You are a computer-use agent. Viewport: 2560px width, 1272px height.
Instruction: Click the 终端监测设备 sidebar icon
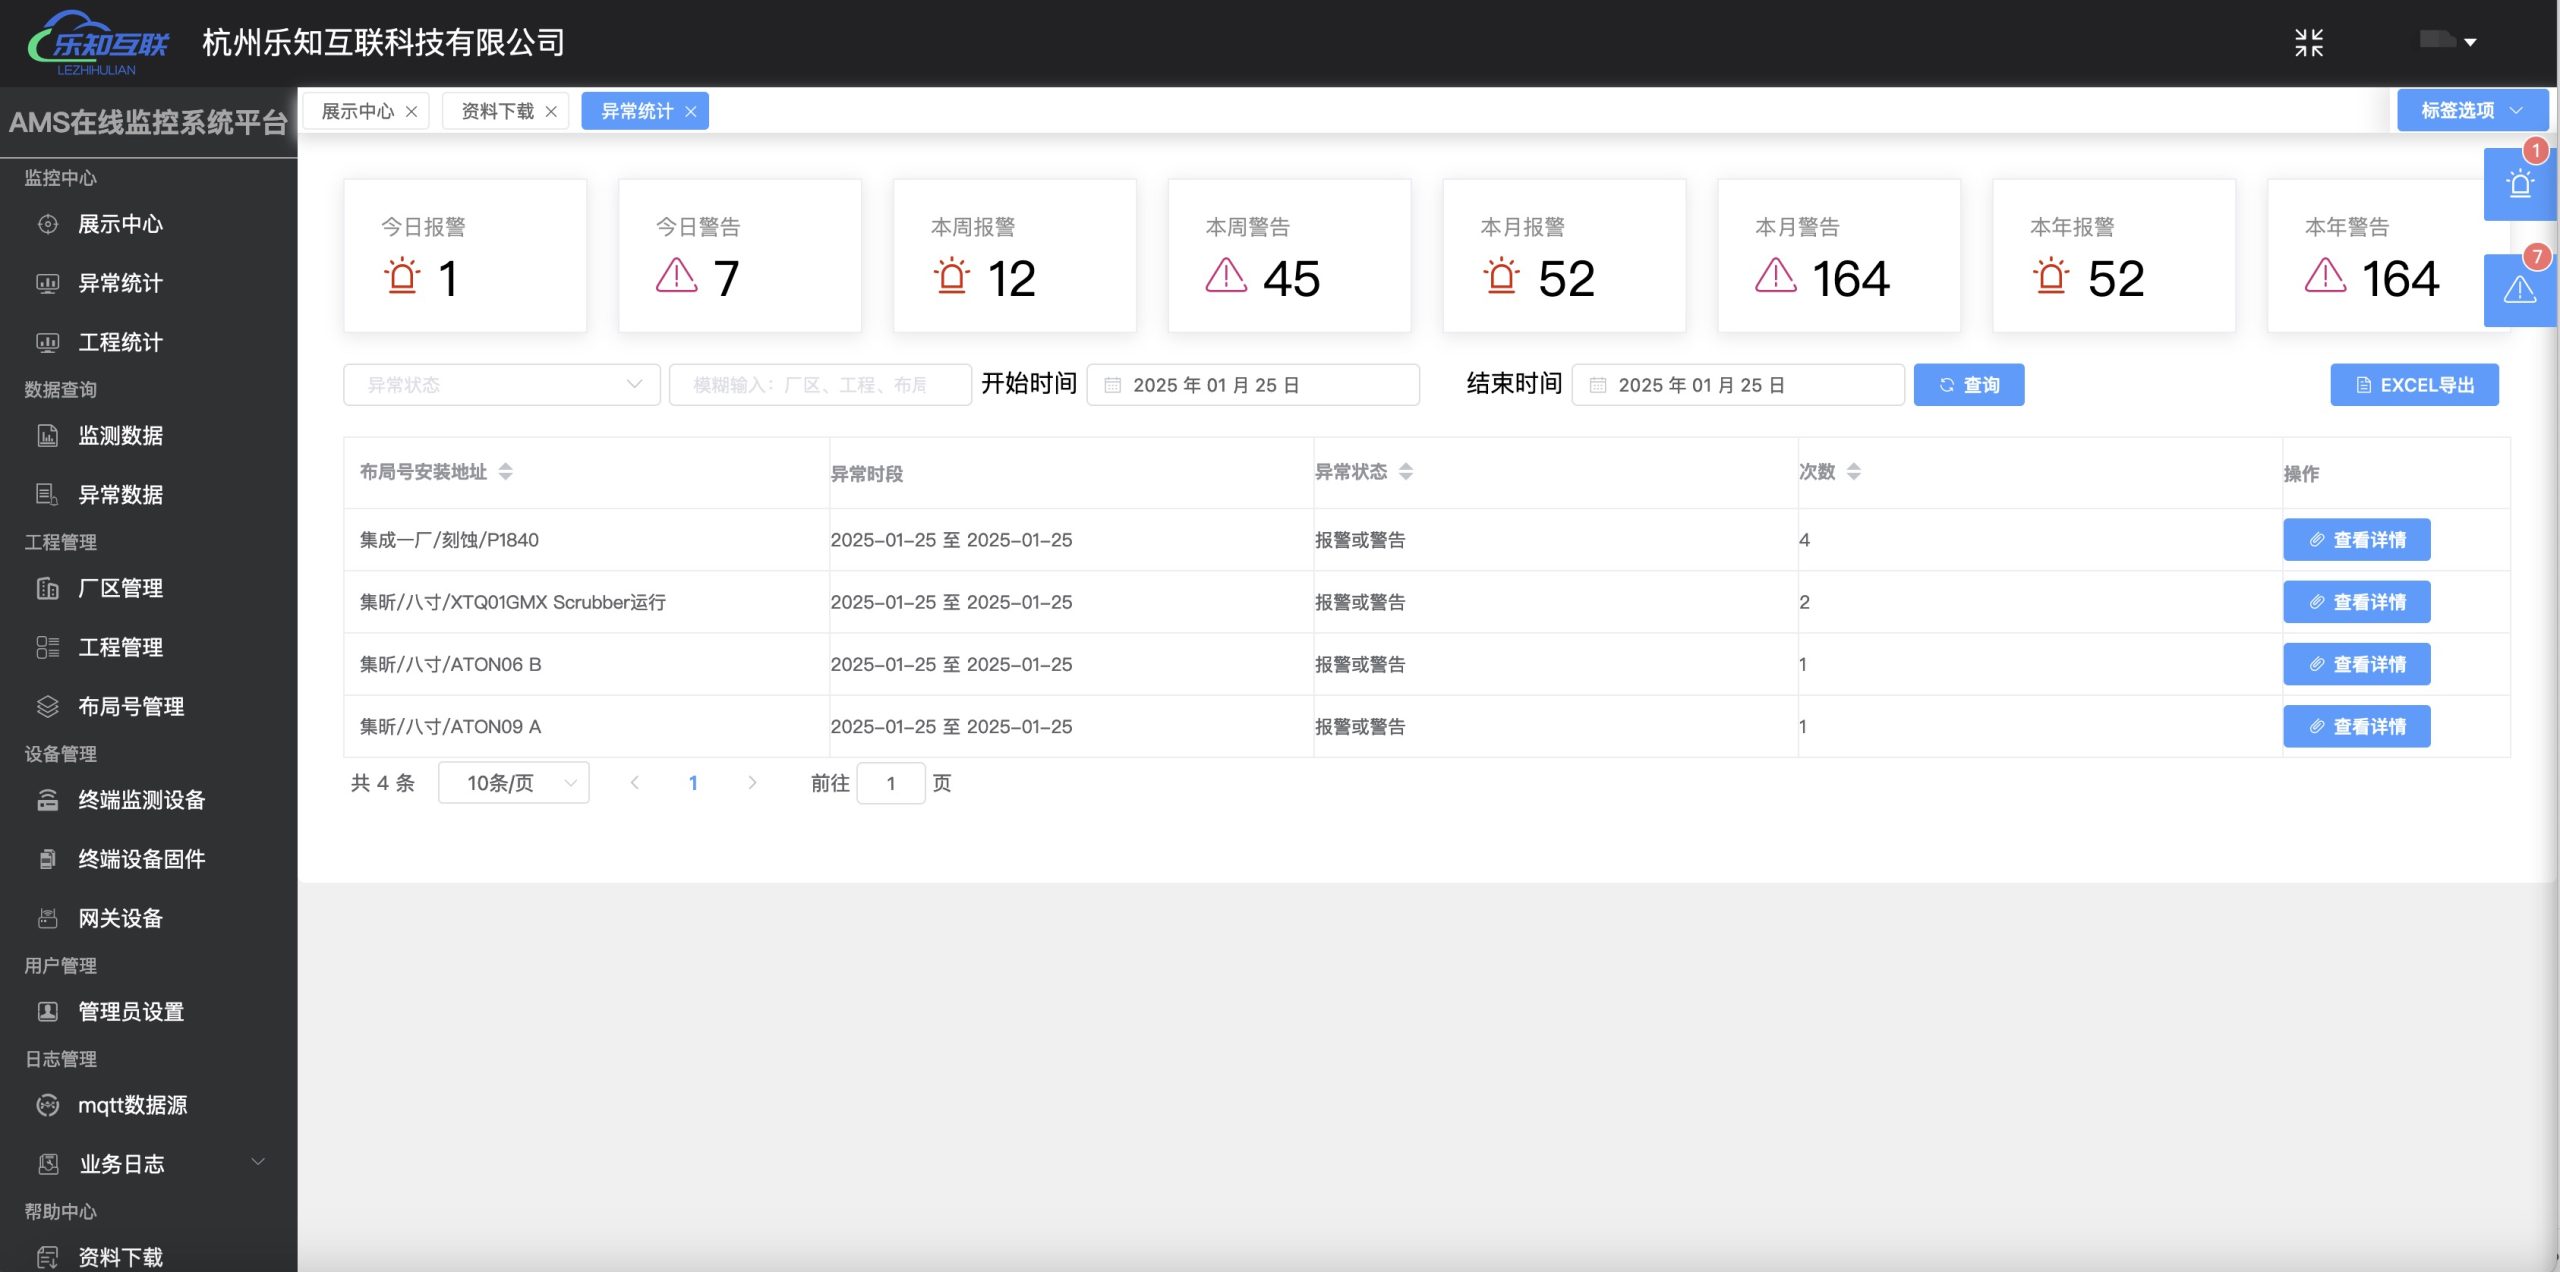click(47, 800)
